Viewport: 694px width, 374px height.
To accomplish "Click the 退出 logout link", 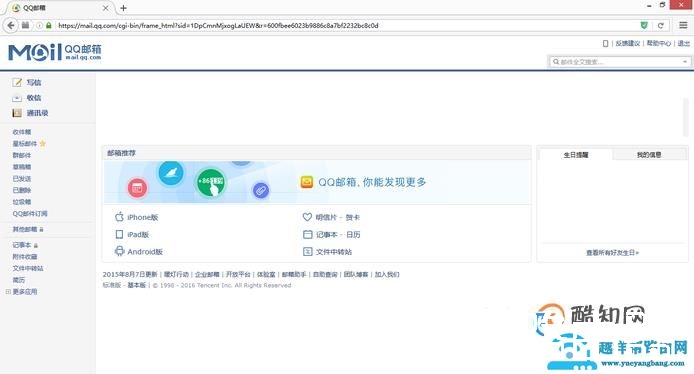I will [x=683, y=43].
